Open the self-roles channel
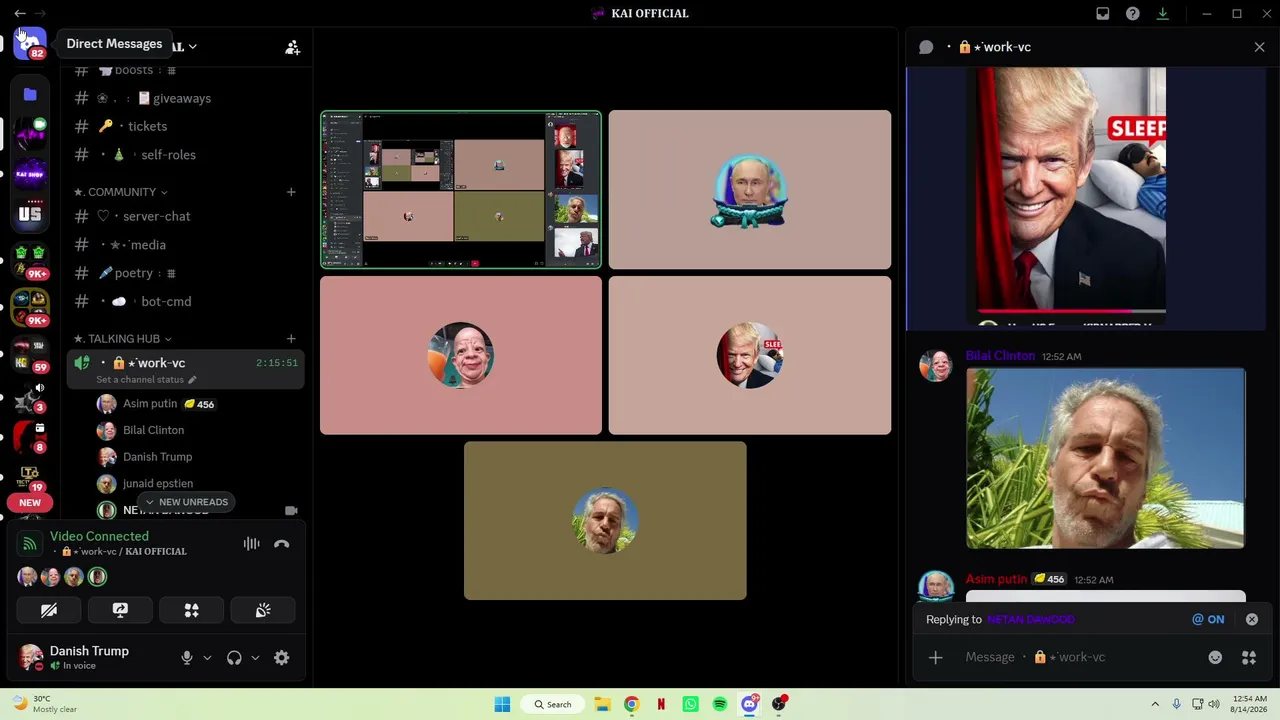This screenshot has width=1280, height=720. coord(185,155)
